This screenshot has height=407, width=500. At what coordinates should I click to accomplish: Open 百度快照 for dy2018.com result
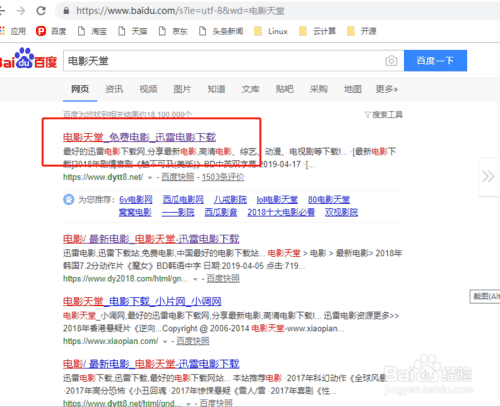tap(223, 279)
